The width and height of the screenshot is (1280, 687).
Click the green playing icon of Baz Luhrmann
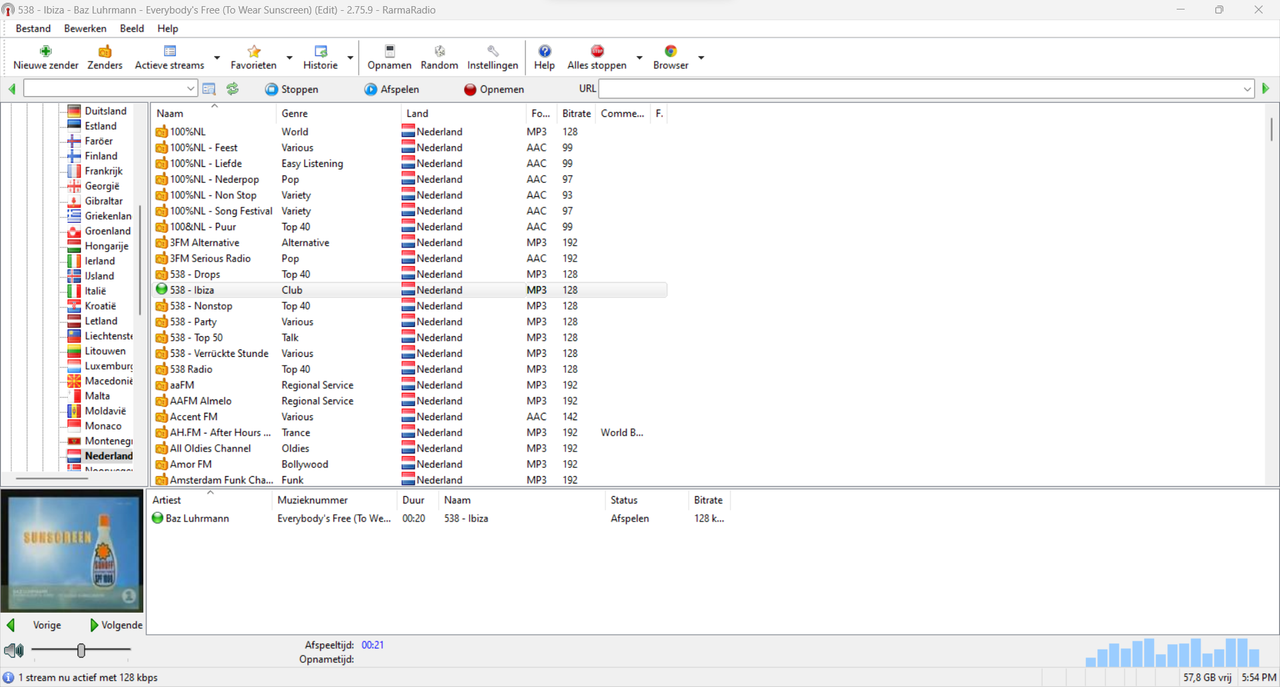[157, 518]
